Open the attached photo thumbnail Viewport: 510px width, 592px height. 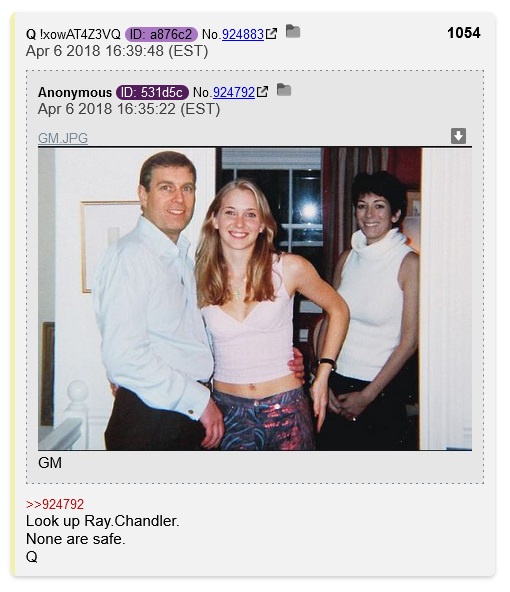point(255,299)
